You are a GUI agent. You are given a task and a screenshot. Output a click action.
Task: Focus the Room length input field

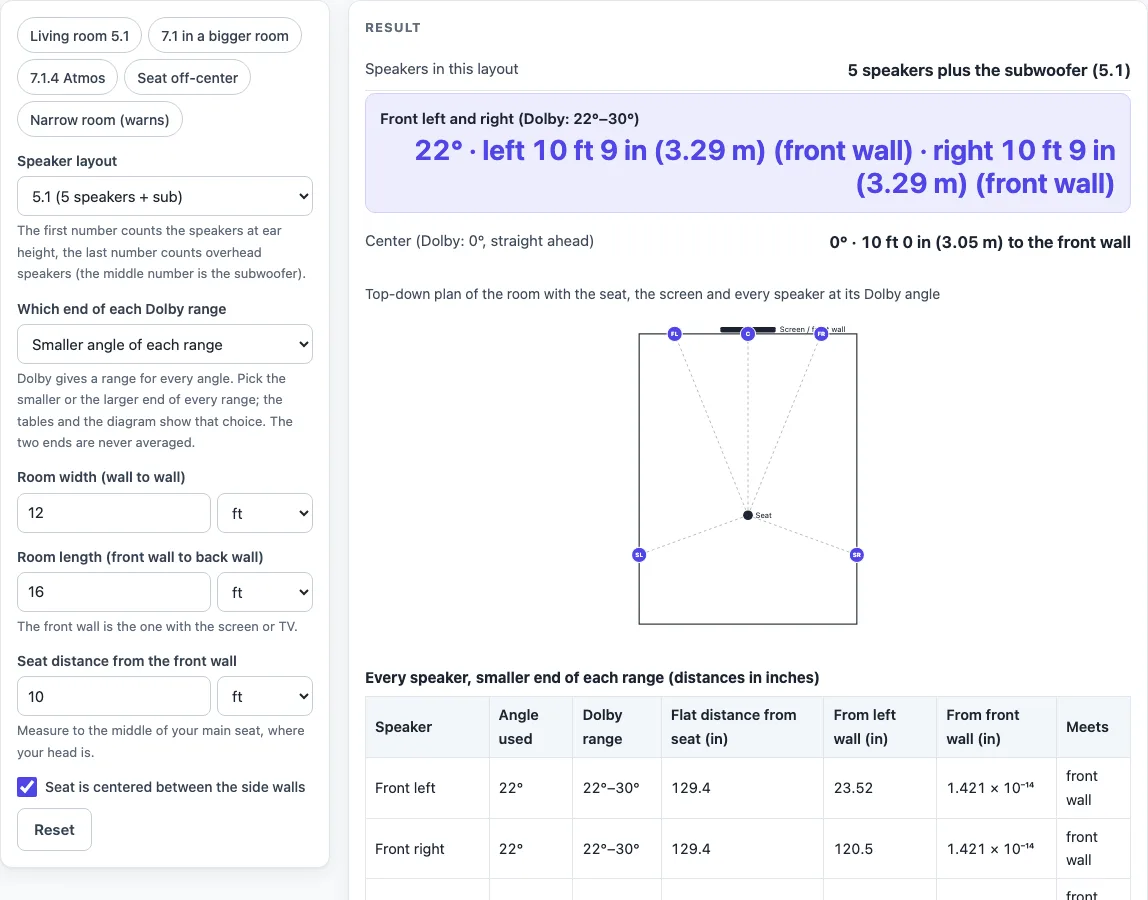(x=113, y=592)
